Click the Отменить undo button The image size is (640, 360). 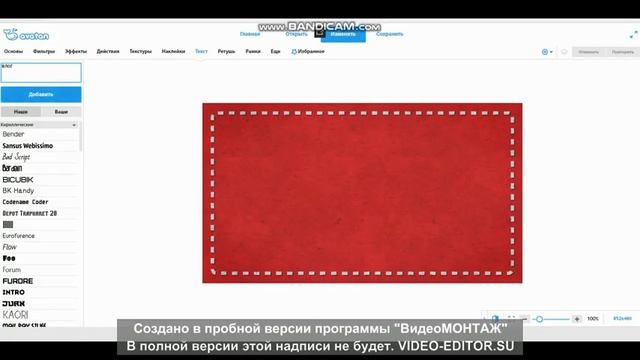[x=588, y=52]
